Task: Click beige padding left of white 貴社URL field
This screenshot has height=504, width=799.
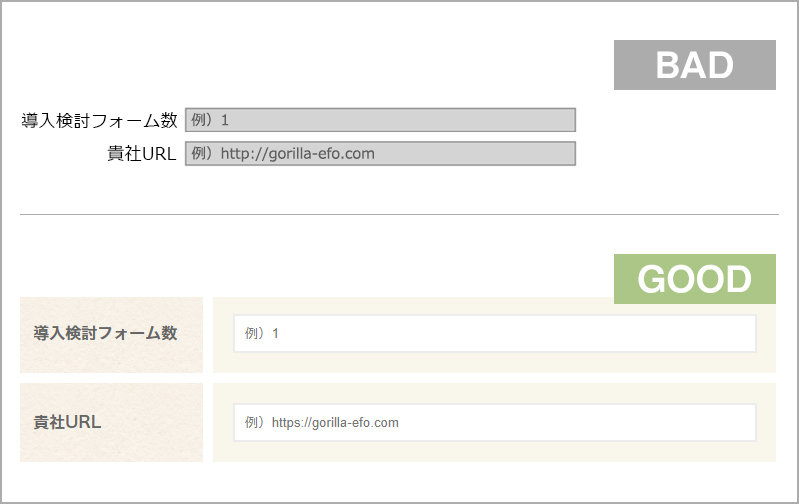Action: tap(223, 422)
